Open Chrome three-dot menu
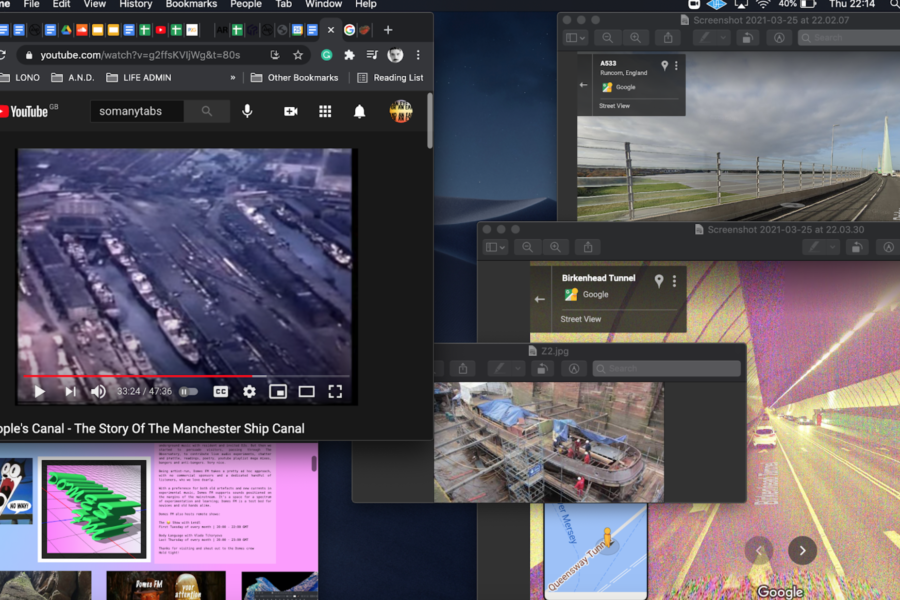This screenshot has height=600, width=900. click(418, 55)
